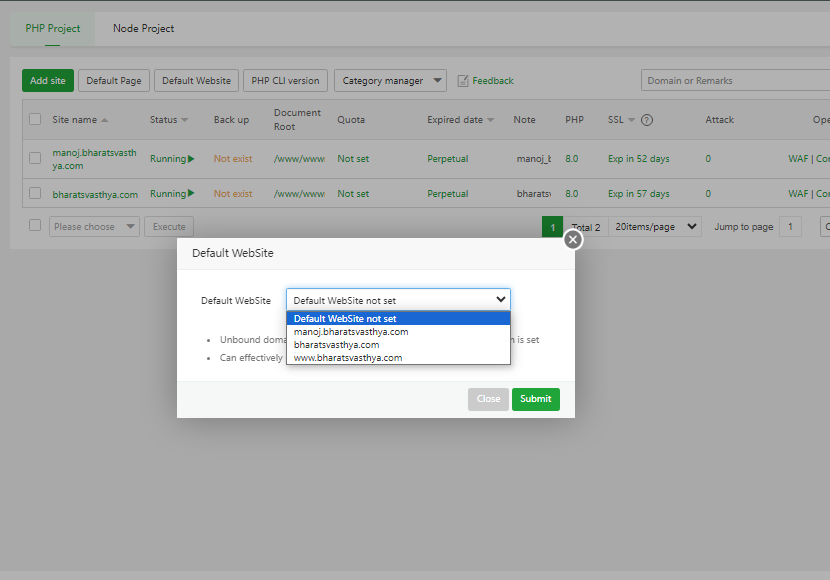Click the Feedback edit icon
This screenshot has height=580, width=830.
click(x=463, y=81)
